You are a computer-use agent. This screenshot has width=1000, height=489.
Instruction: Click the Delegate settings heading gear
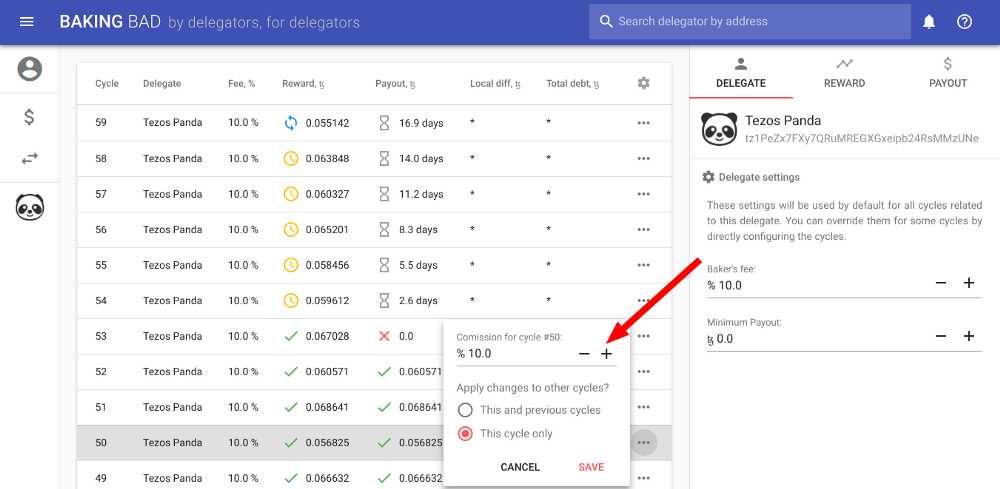708,177
